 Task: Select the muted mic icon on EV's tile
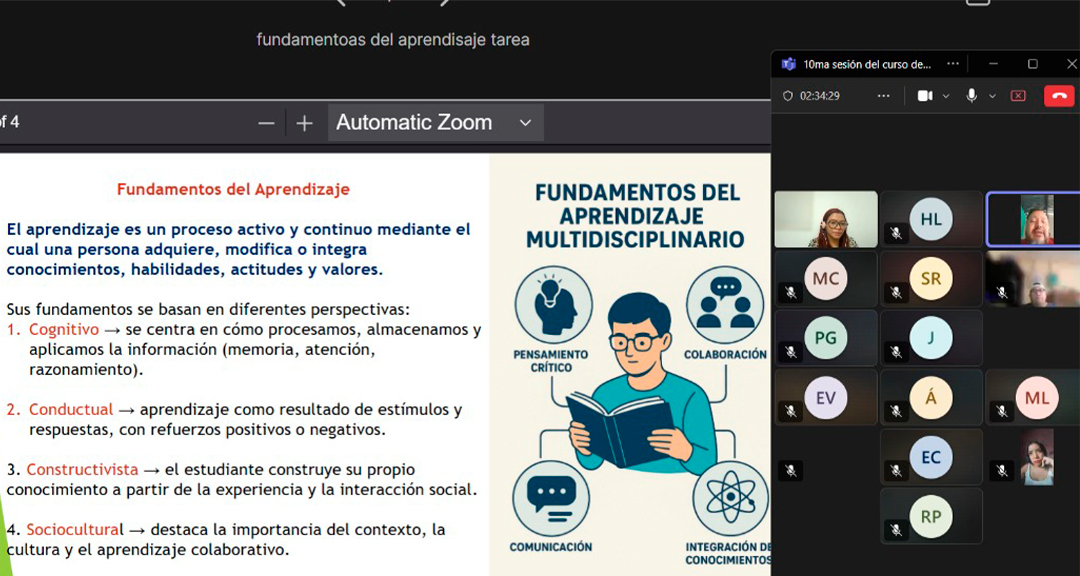(791, 411)
